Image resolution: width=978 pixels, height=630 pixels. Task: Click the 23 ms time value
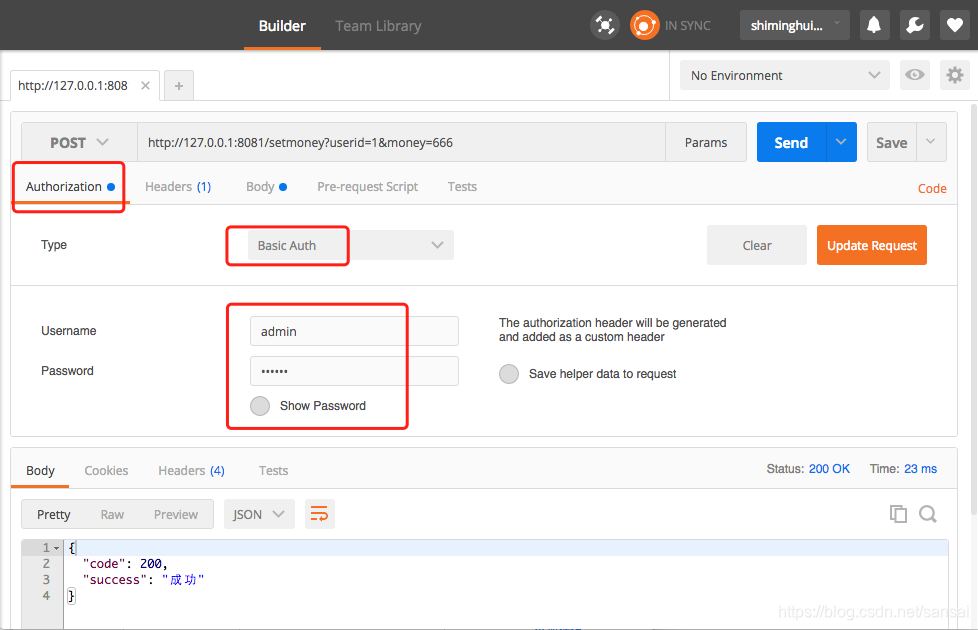(x=920, y=468)
